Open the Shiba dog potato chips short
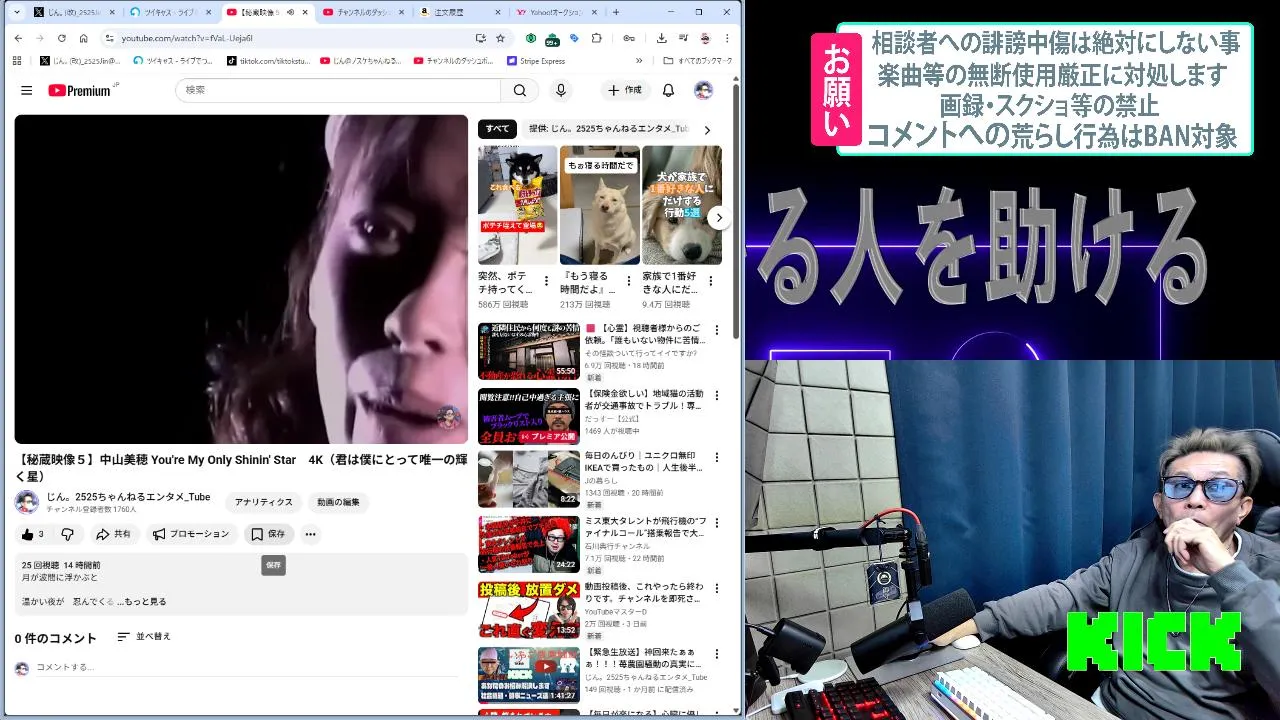This screenshot has height=720, width=1280. coord(517,205)
